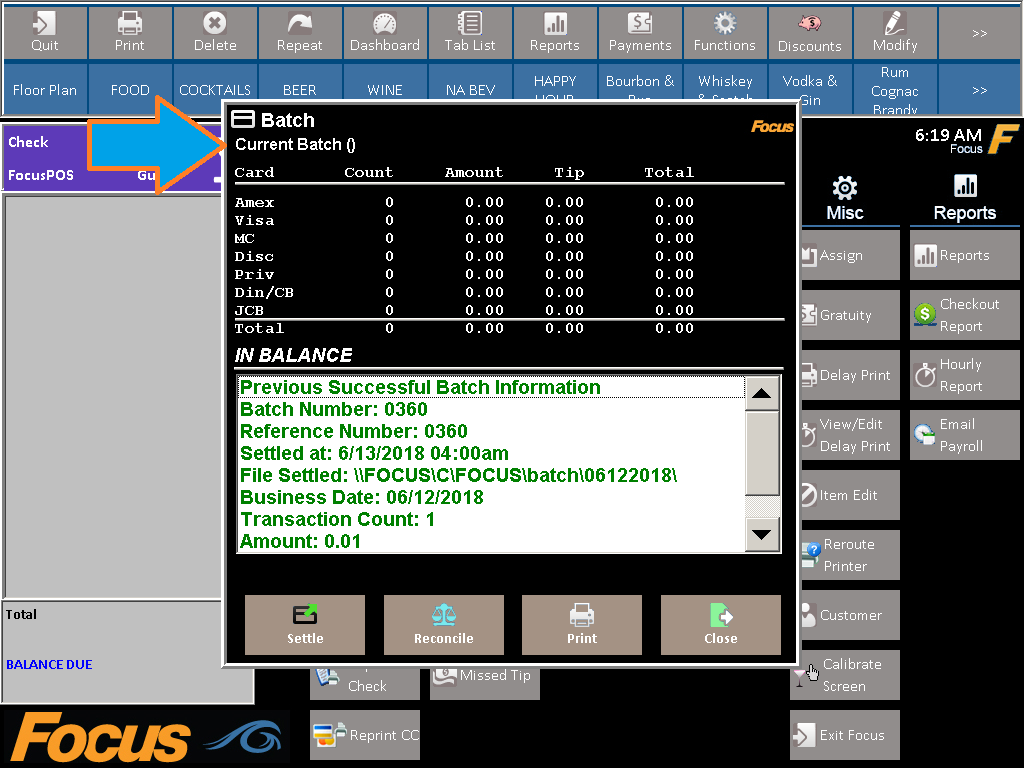Select the Print icon in the top toolbar
The height and width of the screenshot is (768, 1024).
pos(130,33)
